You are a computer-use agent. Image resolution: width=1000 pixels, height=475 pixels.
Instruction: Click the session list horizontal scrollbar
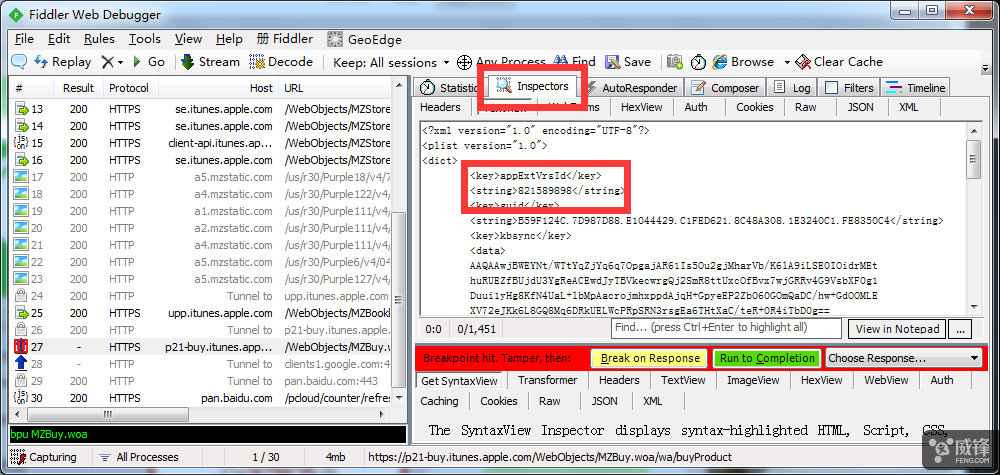[x=202, y=414]
